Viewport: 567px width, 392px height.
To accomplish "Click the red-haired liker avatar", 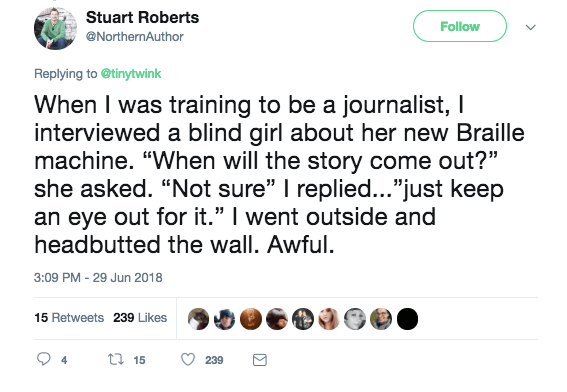I will 329,319.
